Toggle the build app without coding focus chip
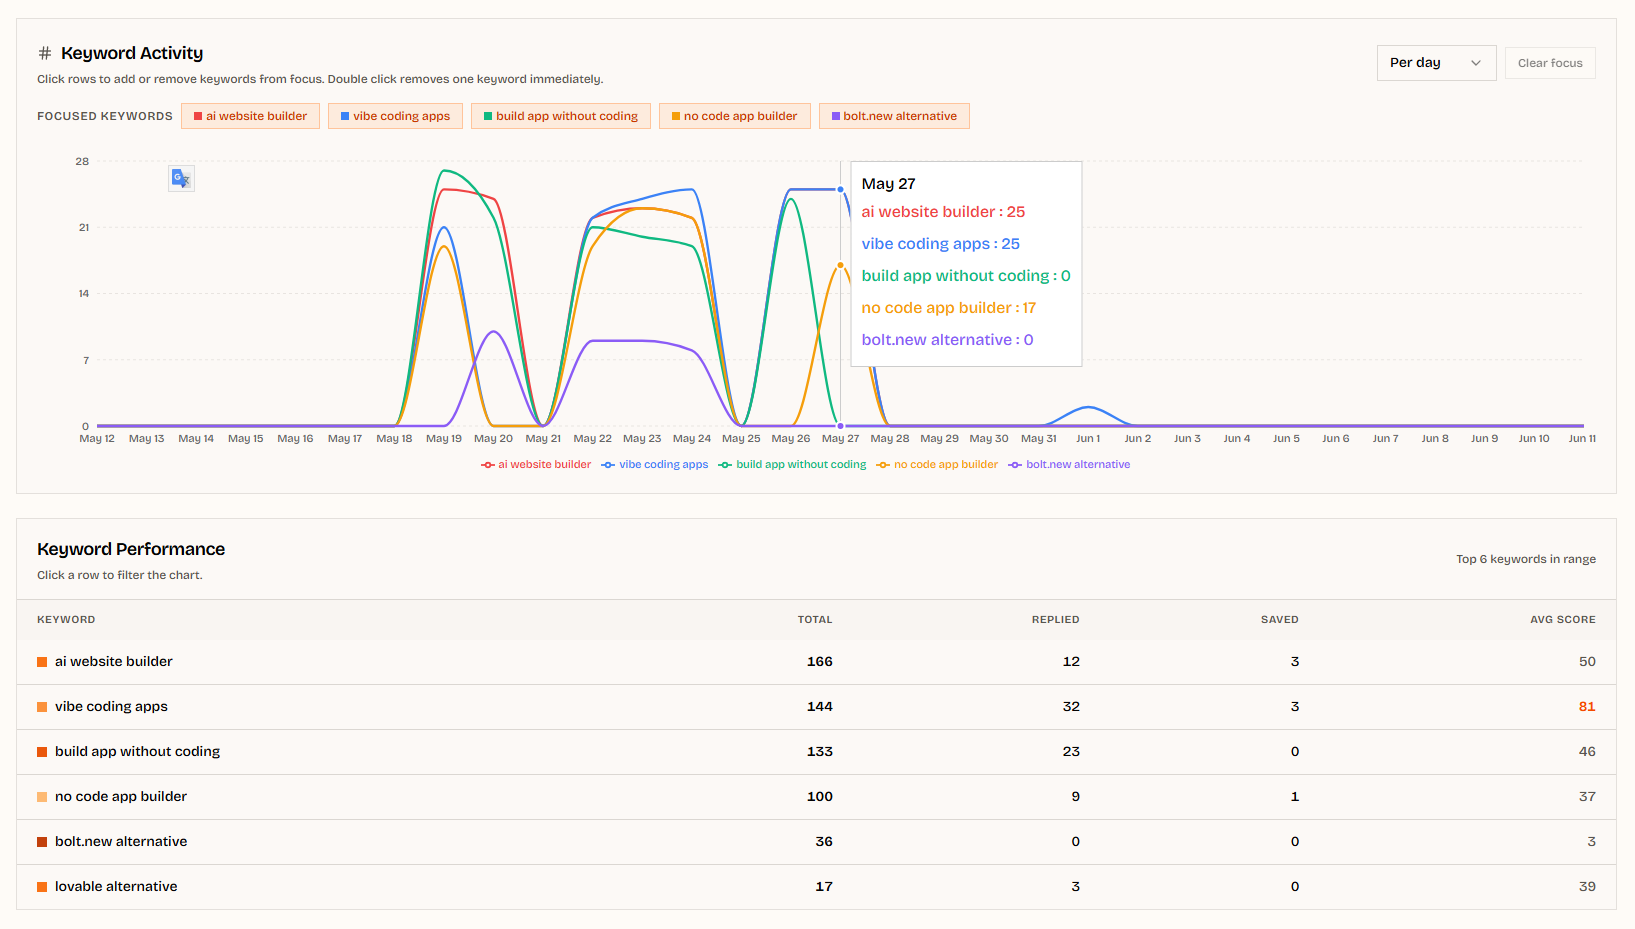 [560, 116]
